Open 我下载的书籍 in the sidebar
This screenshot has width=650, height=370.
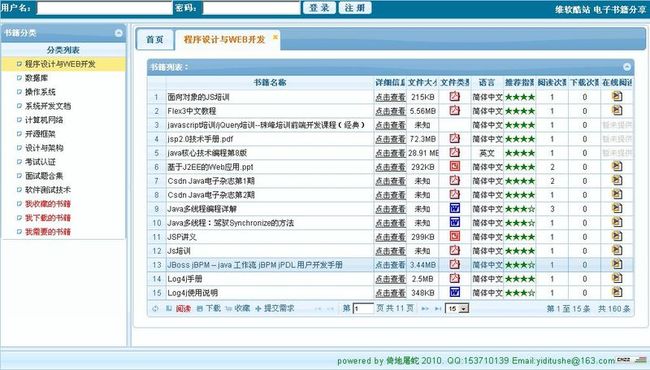pos(48,218)
